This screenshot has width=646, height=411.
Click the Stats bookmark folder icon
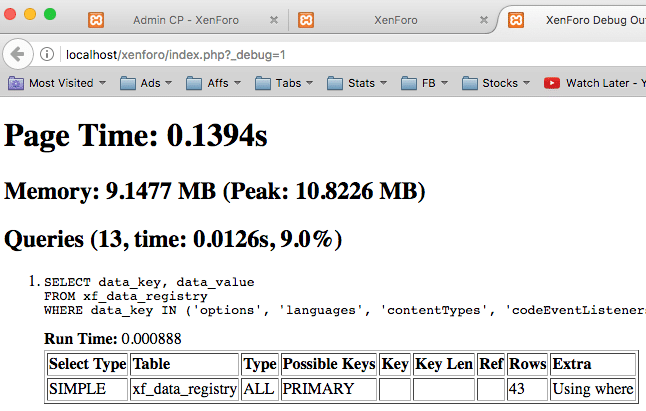tap(335, 83)
